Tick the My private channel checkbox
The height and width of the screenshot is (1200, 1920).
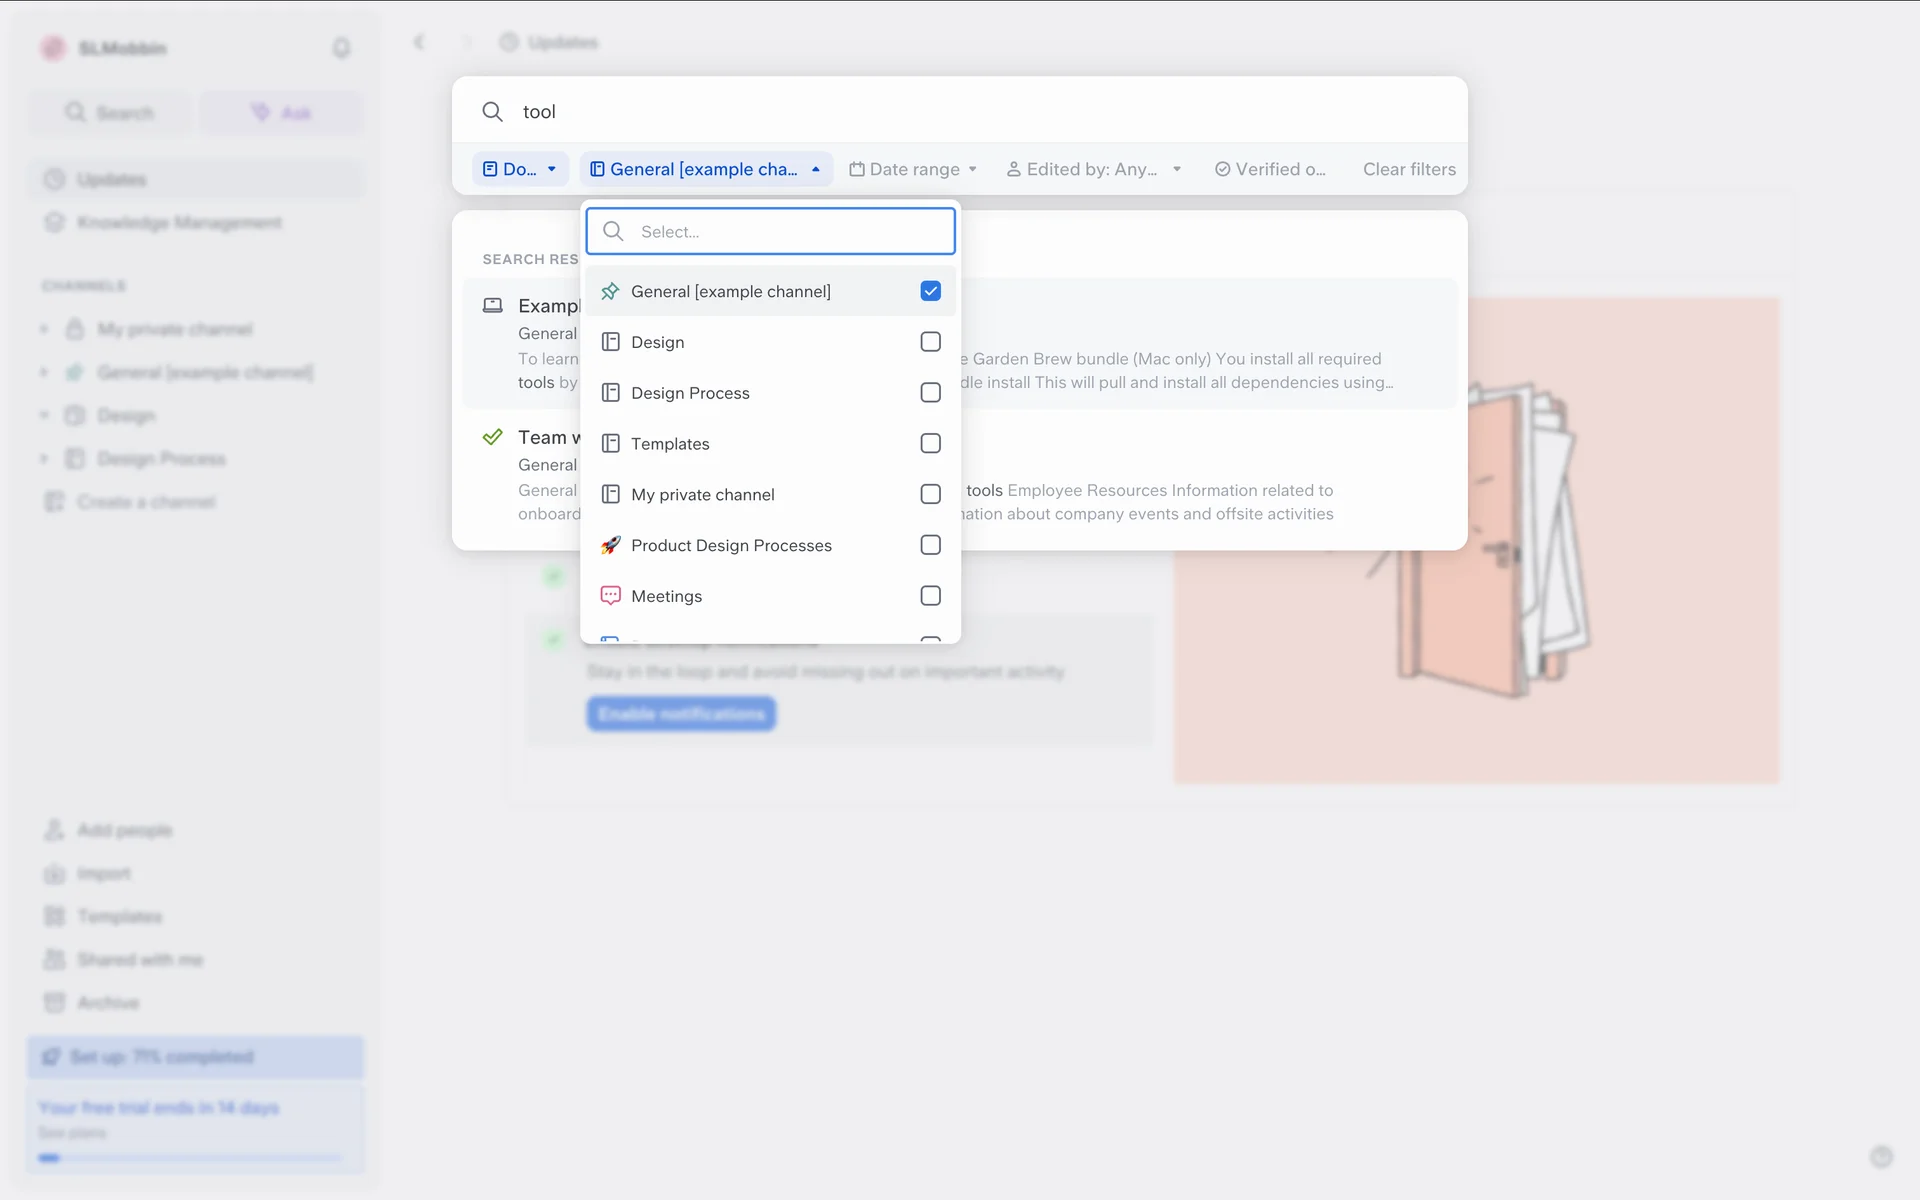point(930,494)
